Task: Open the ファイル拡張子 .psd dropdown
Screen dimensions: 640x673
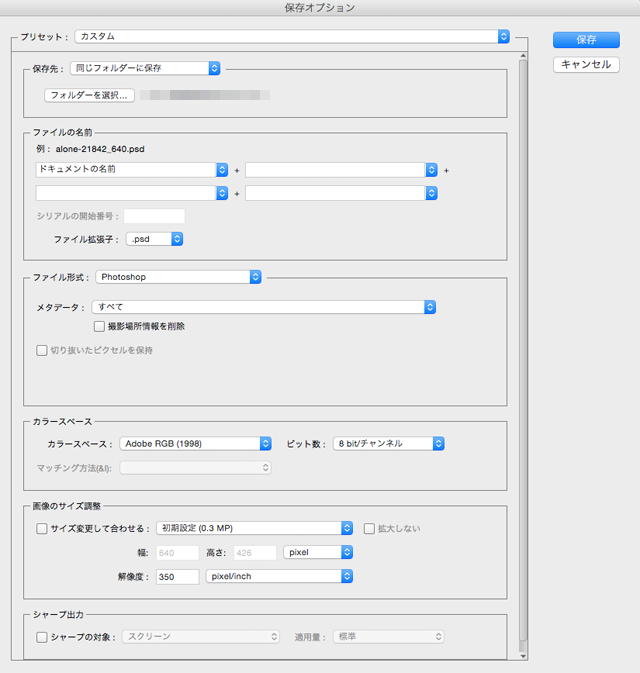Action: (155, 240)
